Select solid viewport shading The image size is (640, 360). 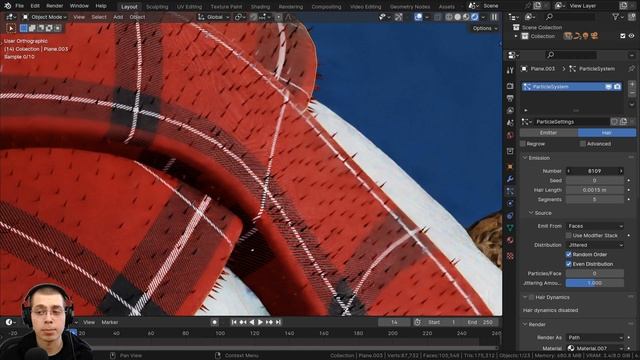[458, 17]
